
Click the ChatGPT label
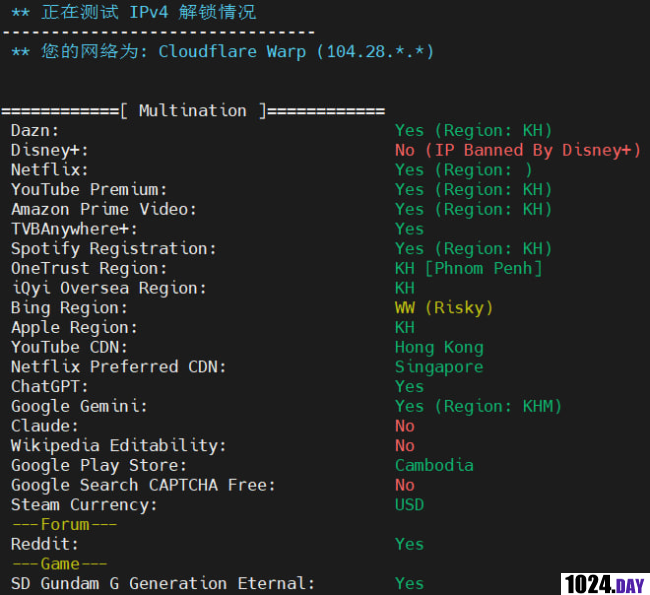49,386
